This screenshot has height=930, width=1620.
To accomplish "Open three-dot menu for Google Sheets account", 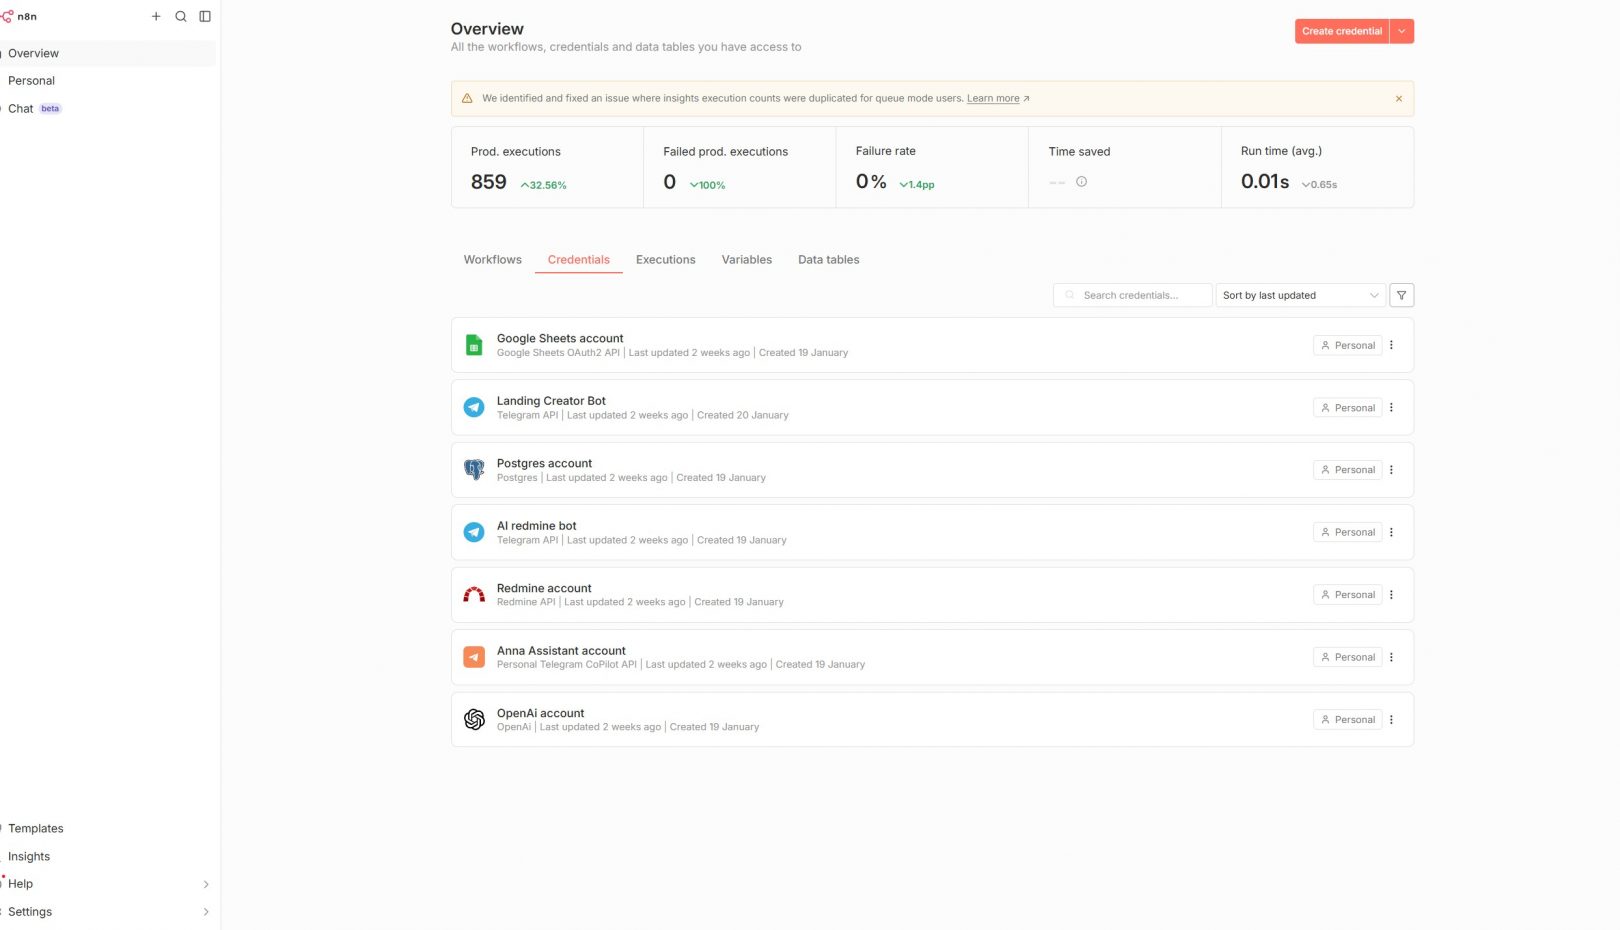I will [1391, 345].
